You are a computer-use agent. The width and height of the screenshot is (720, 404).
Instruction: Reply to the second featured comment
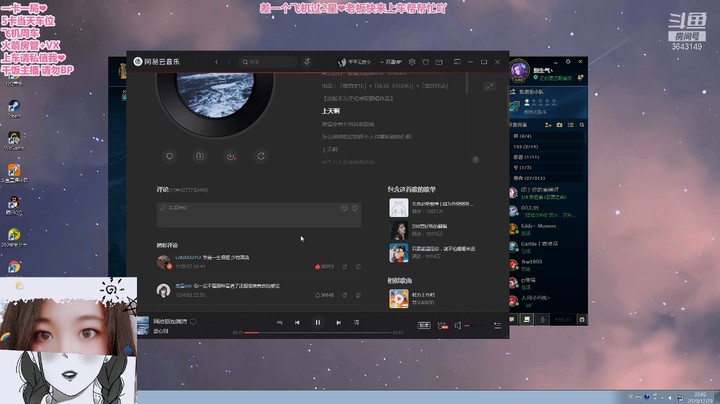tap(358, 295)
